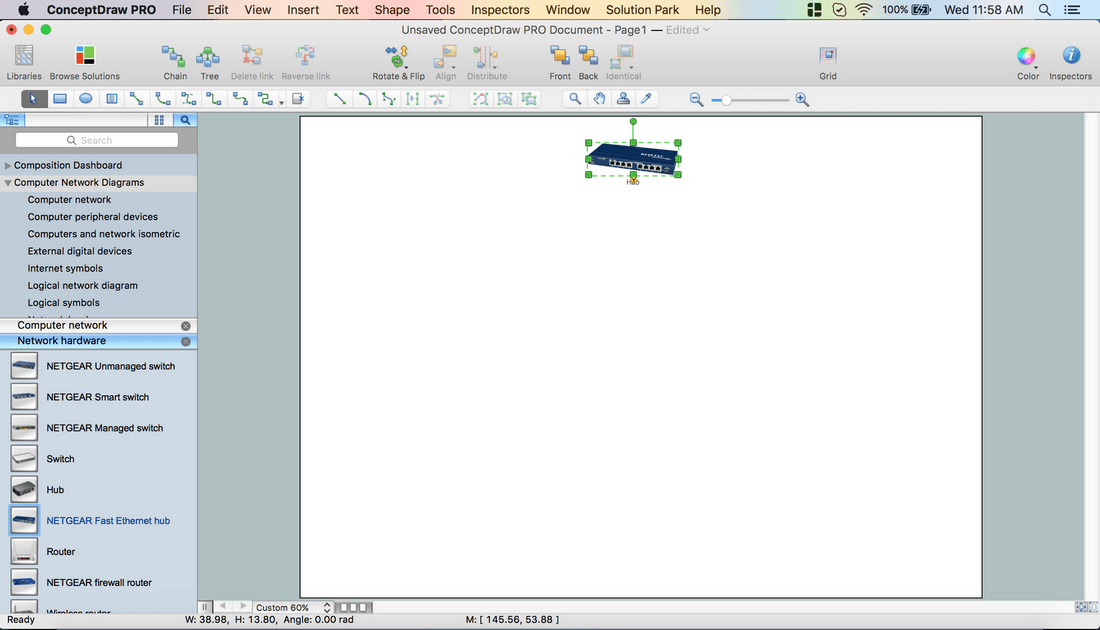Screen dimensions: 1100x630
Task: Switch library panel to grid view
Action: pyautogui.click(x=159, y=120)
